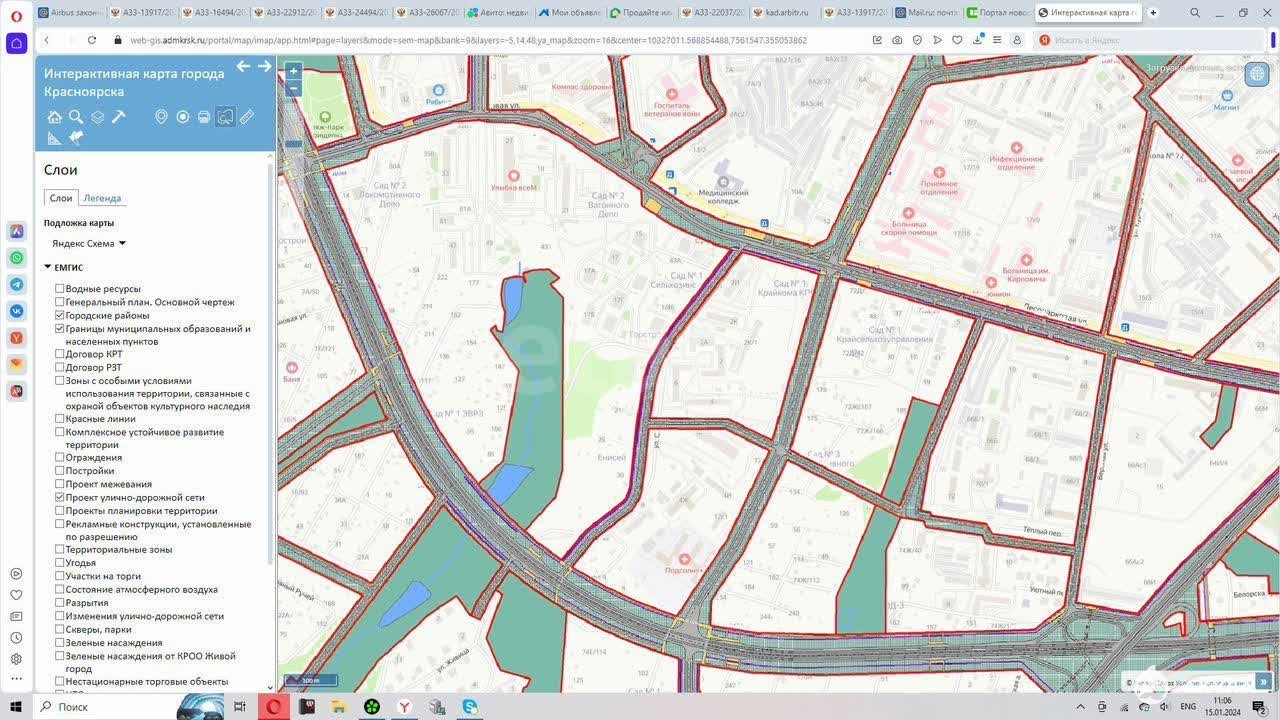The width and height of the screenshot is (1280, 720).
Task: Uncheck the Городские районы layer
Action: (60, 316)
